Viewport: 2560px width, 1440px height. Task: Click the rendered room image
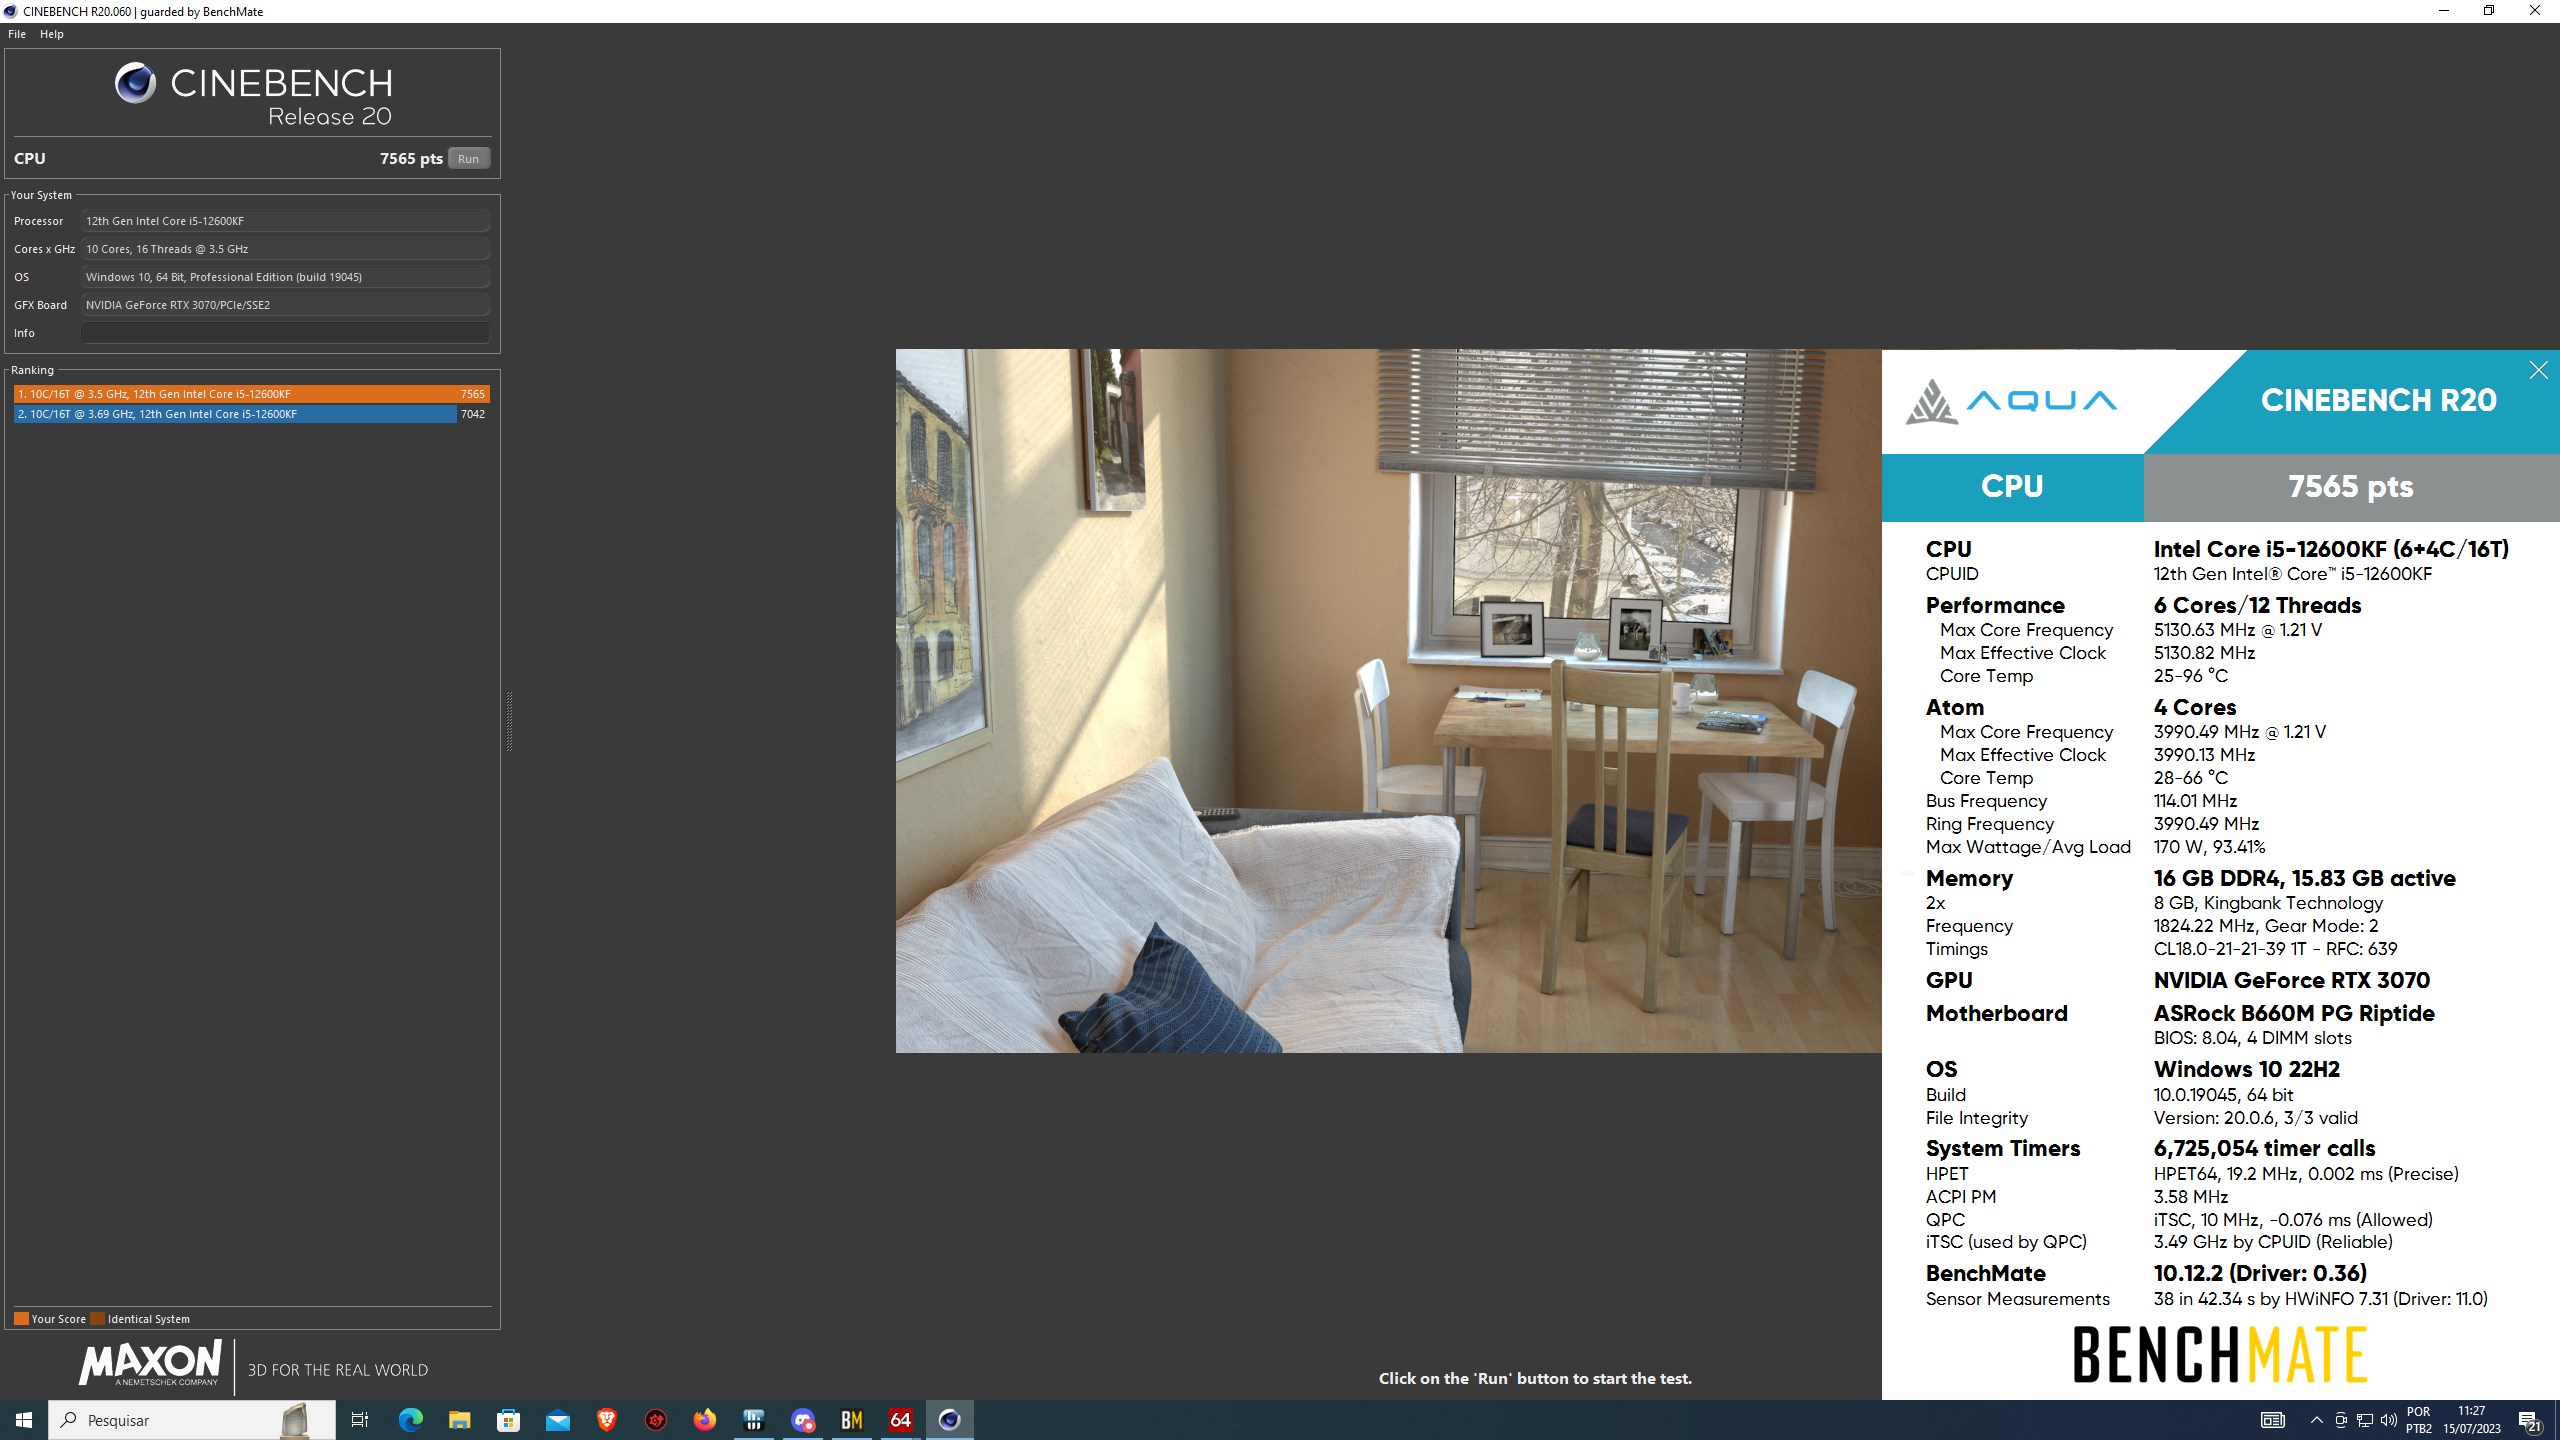(1388, 700)
